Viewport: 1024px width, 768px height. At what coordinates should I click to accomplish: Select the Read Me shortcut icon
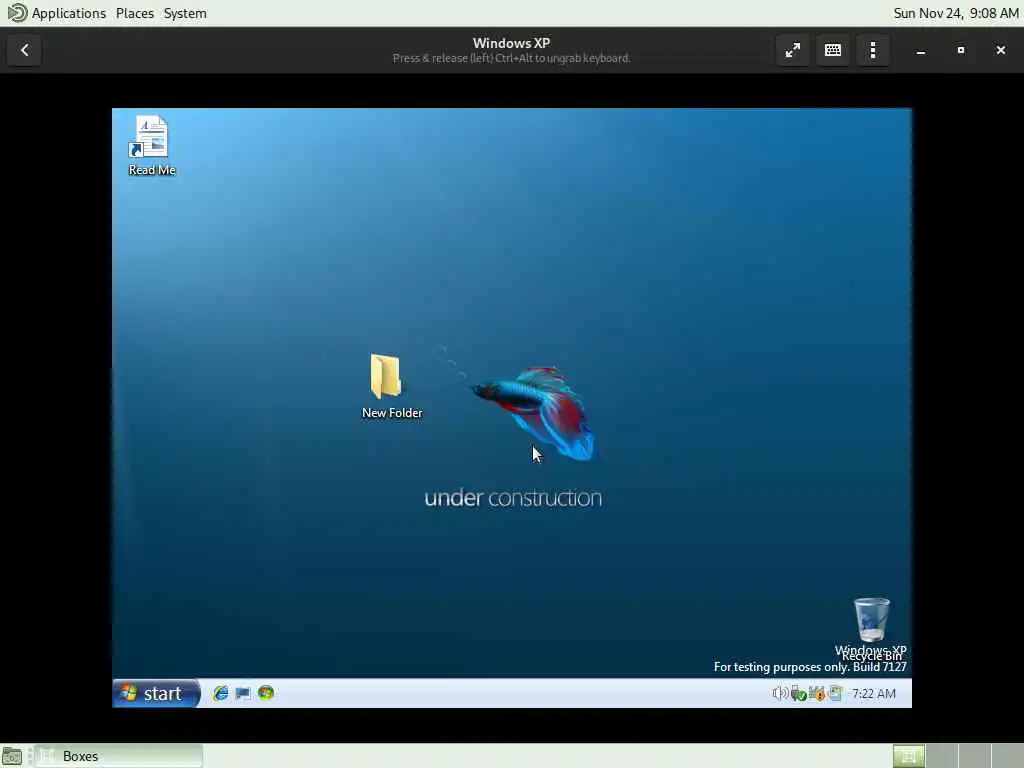click(152, 146)
